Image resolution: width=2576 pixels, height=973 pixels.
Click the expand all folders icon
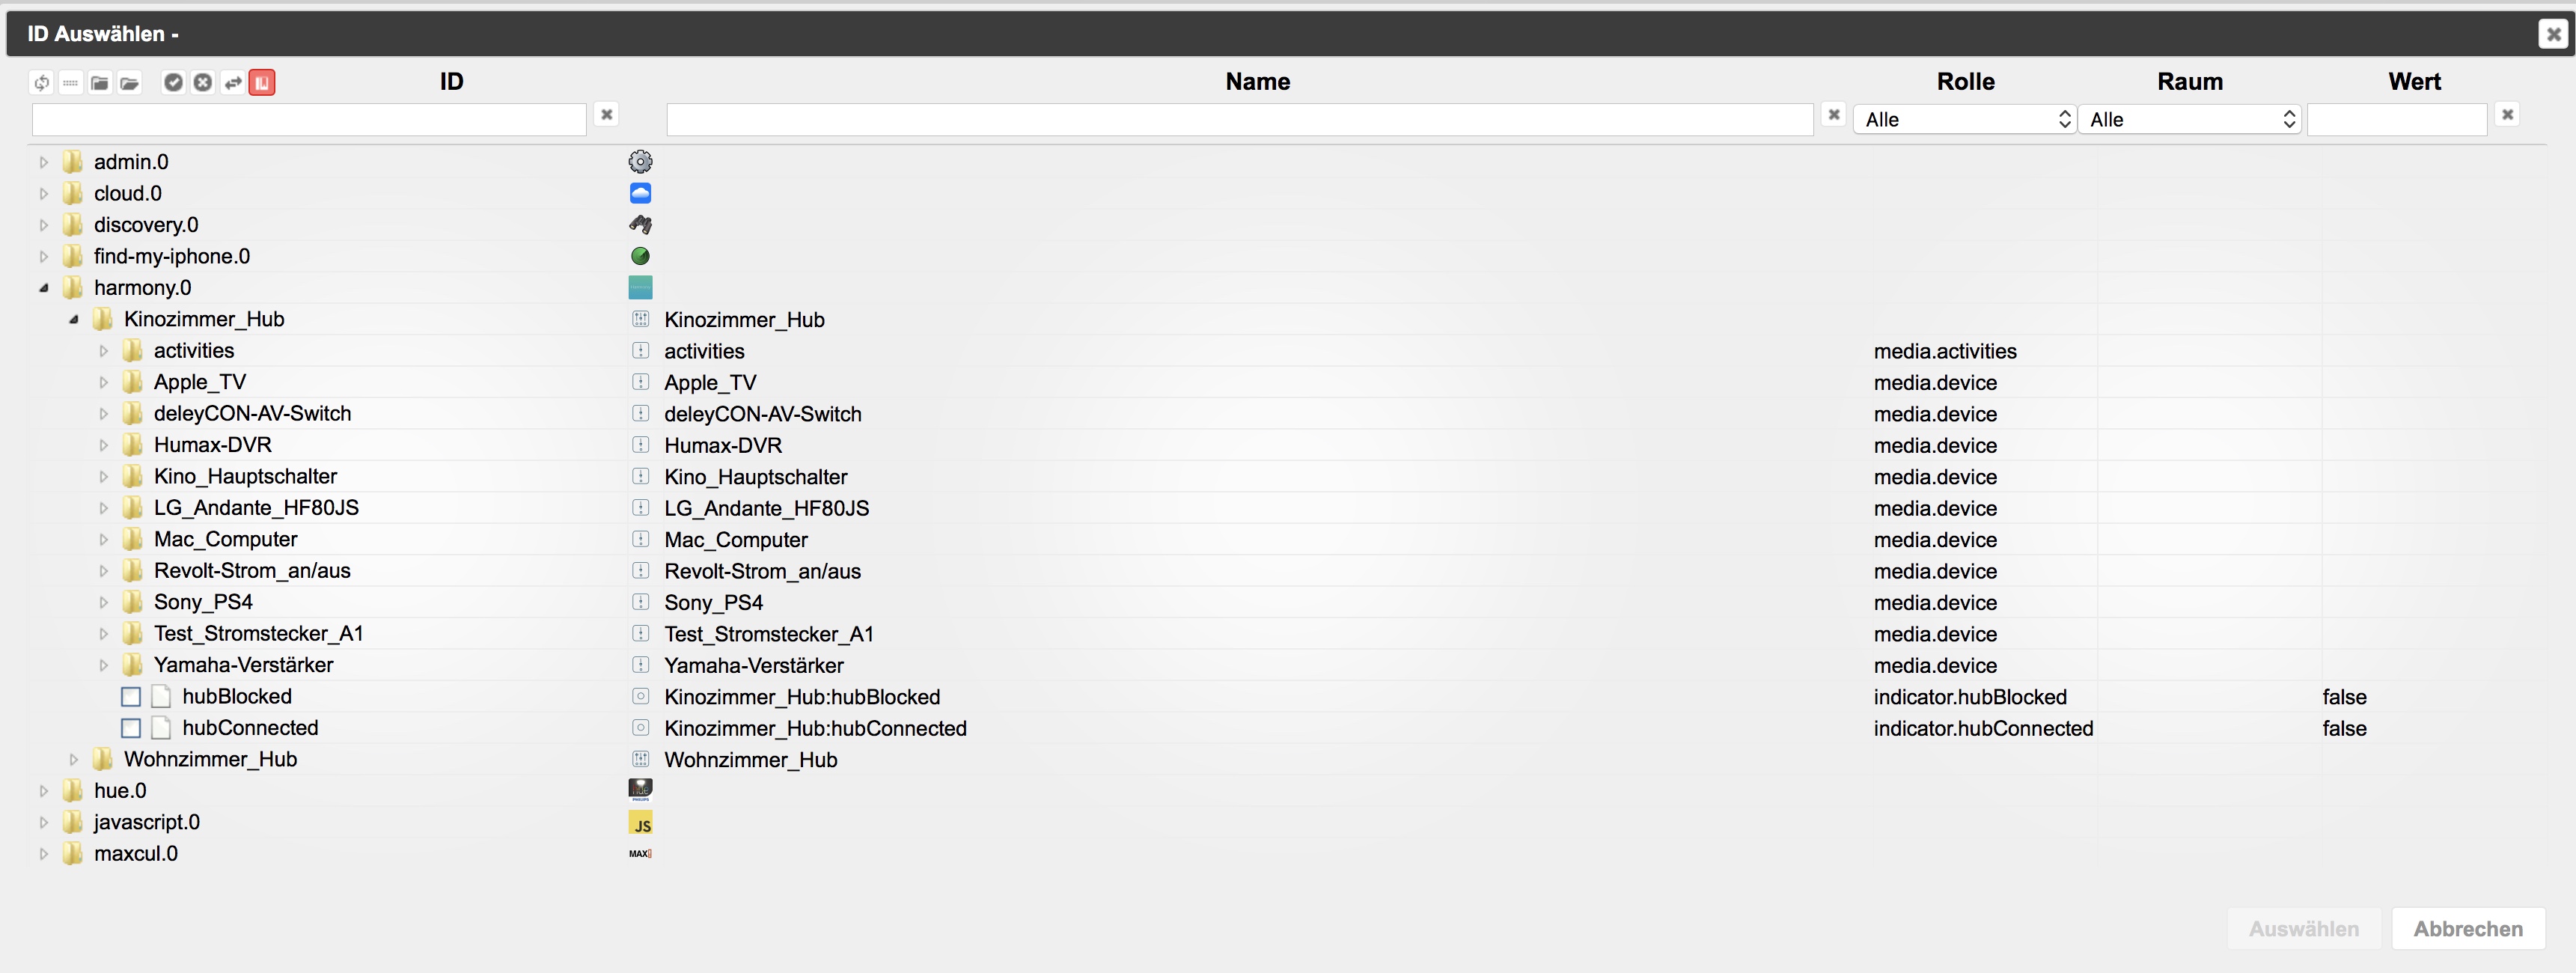(129, 83)
